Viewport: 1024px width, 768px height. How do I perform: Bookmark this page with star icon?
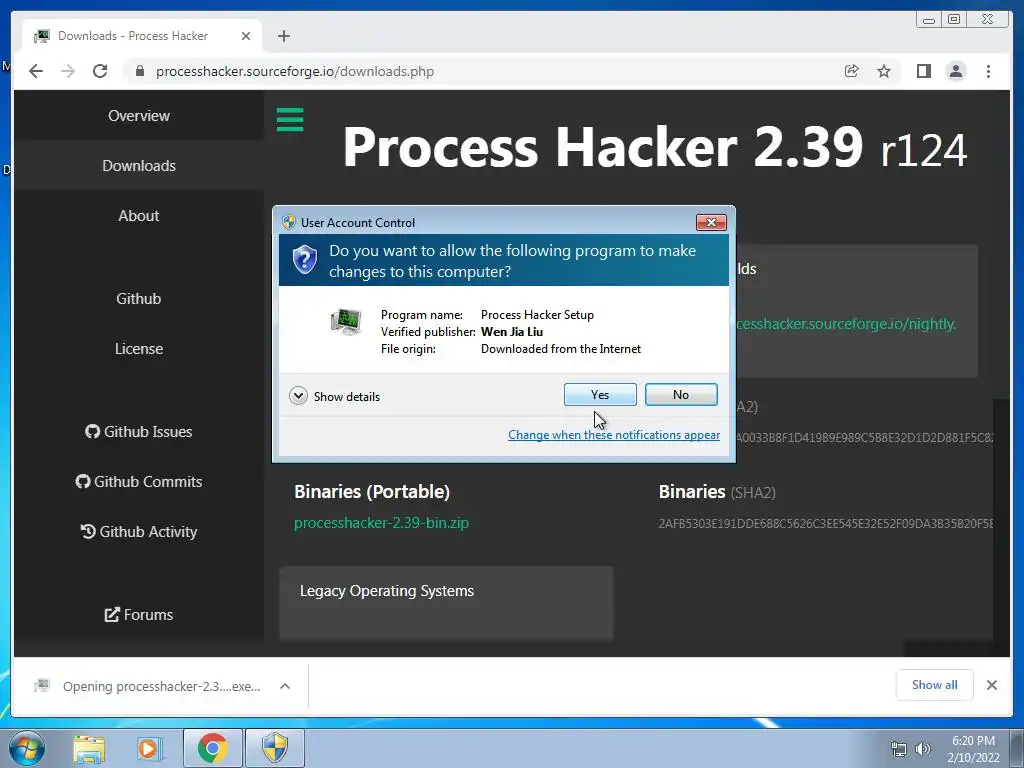click(x=884, y=71)
